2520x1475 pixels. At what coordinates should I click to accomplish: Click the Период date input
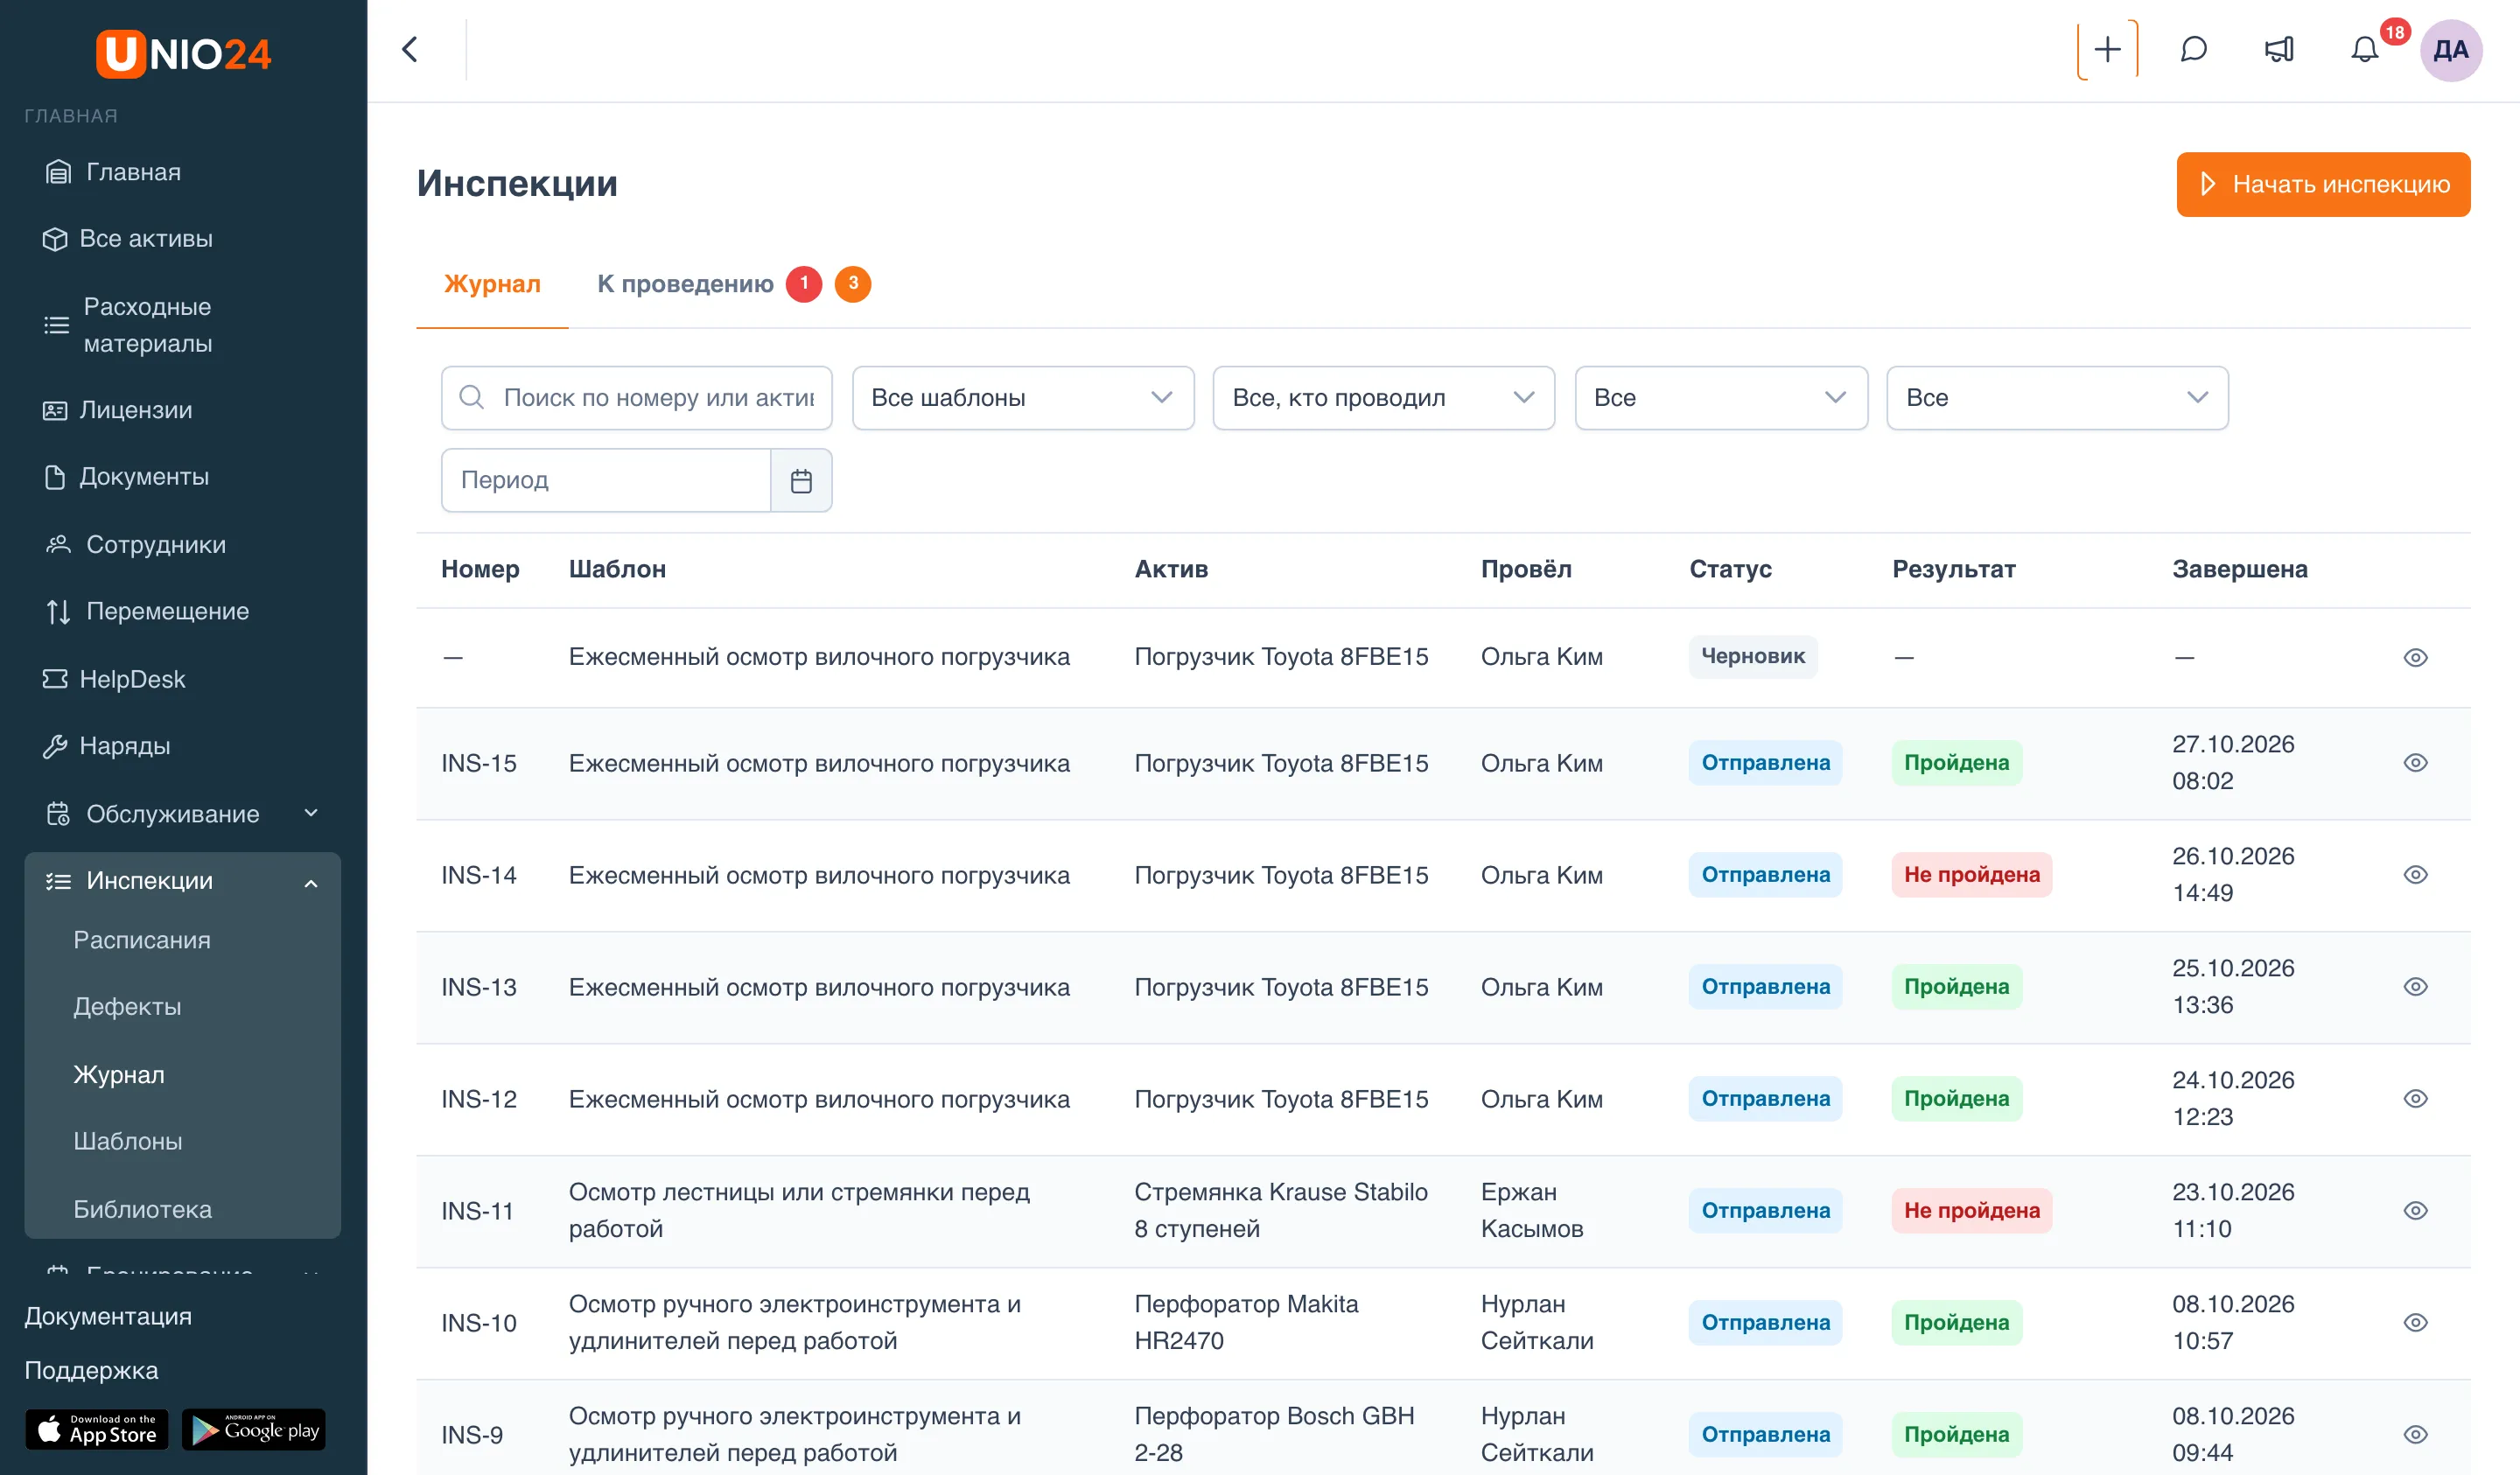[x=606, y=481]
